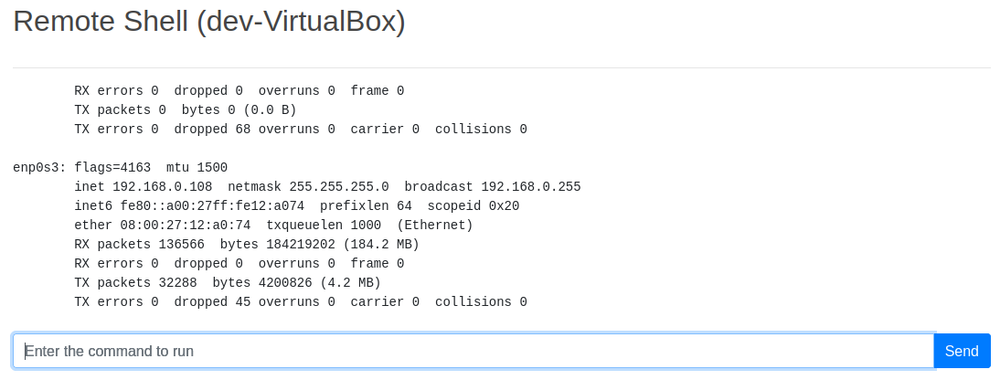Viewport: 1000px width, 388px height.
Task: Click the mtu 1500 text
Action: coord(197,168)
